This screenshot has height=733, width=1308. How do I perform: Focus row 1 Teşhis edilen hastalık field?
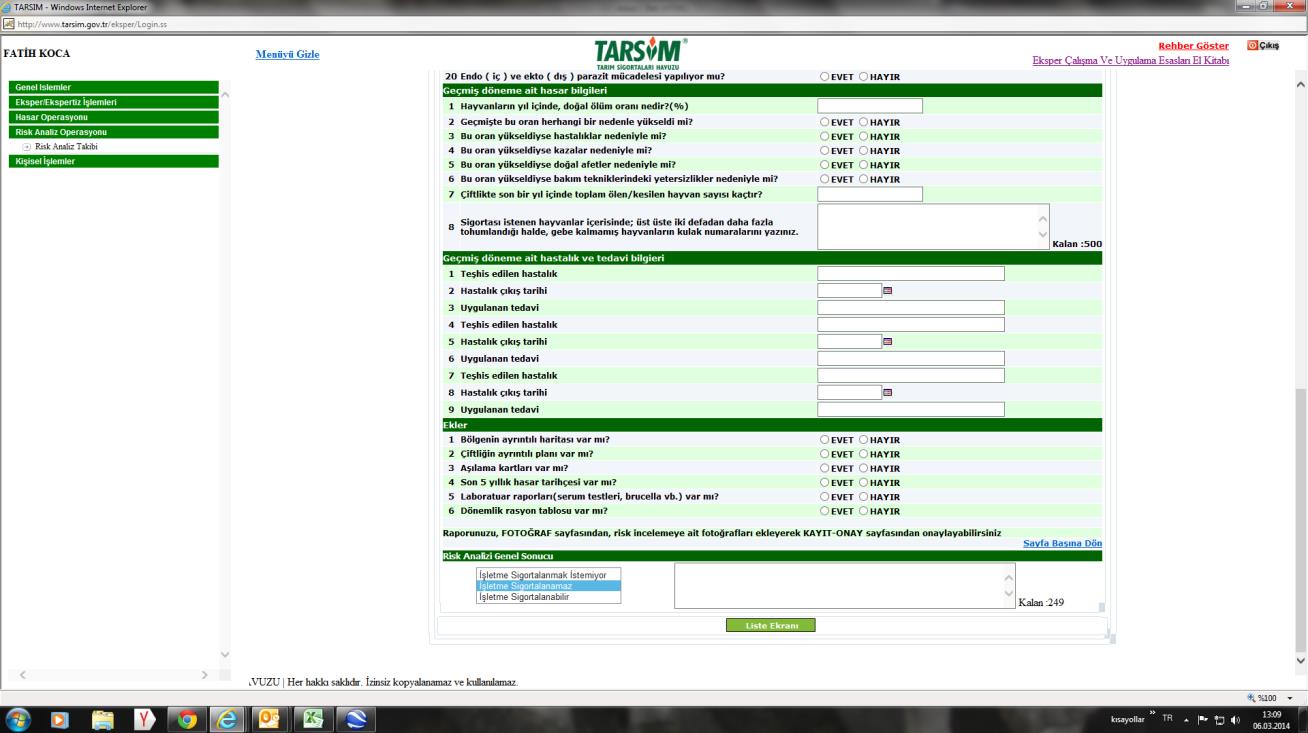[911, 274]
